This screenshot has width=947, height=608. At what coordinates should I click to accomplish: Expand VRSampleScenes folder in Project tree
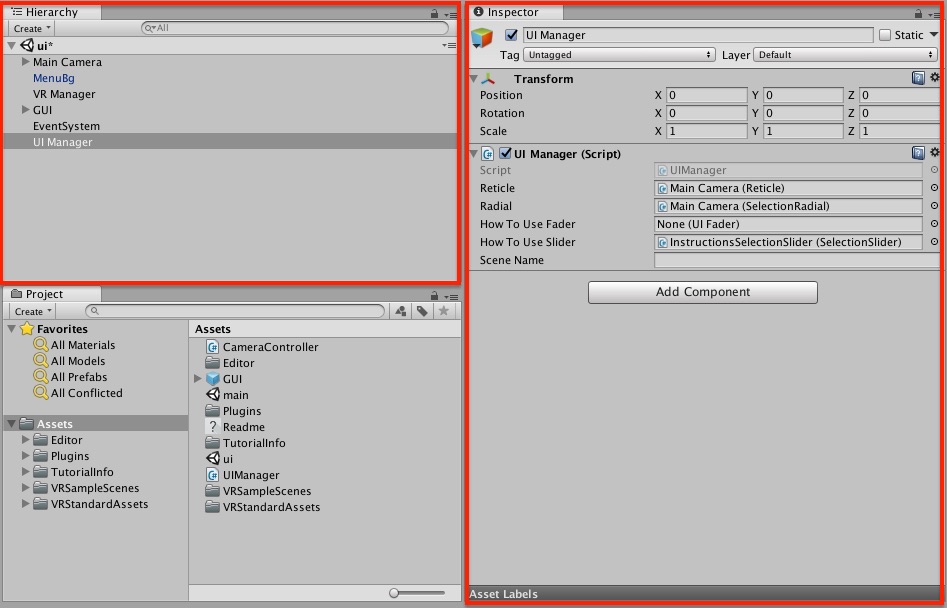point(25,487)
